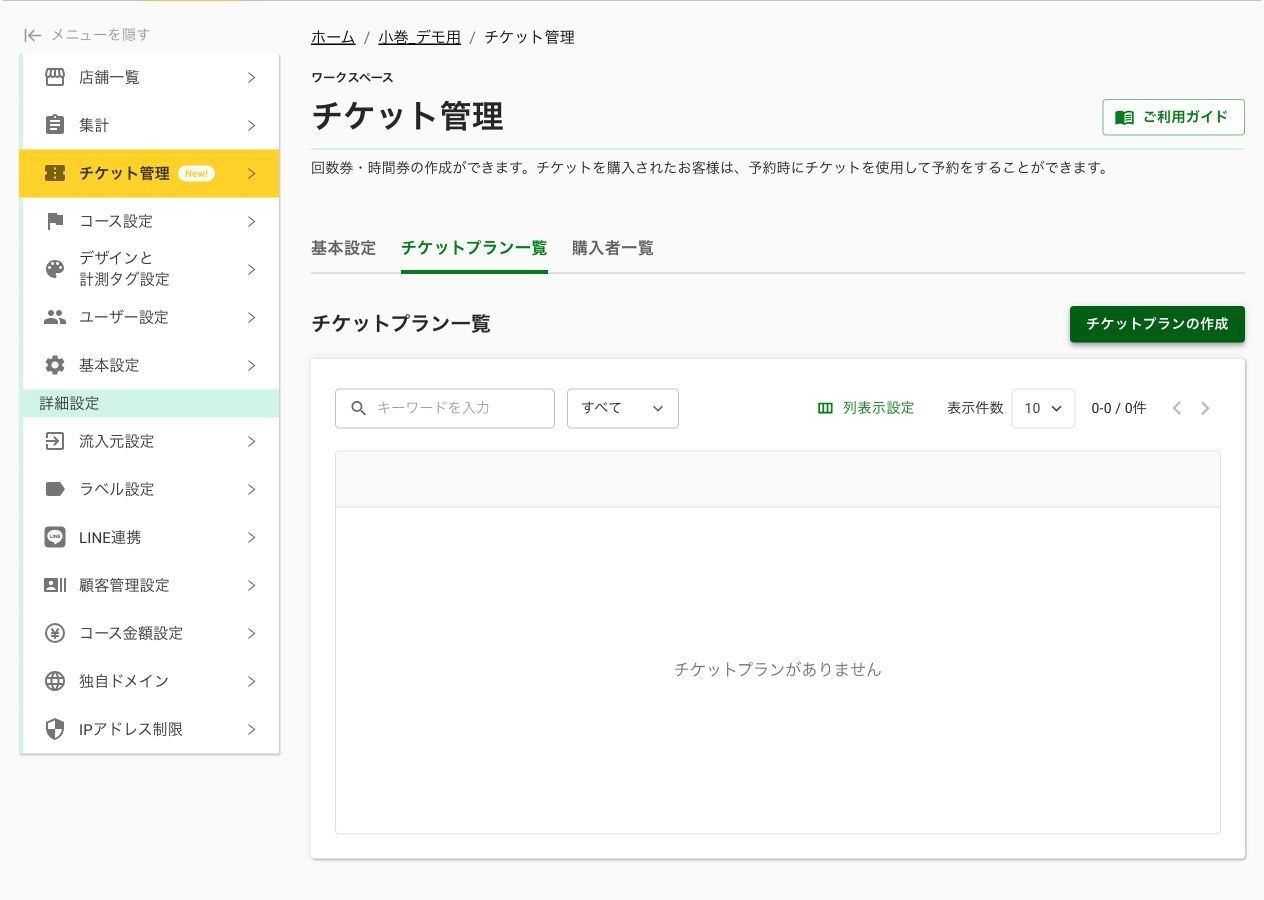Click the guide book icon
1264x900 pixels.
point(1124,117)
